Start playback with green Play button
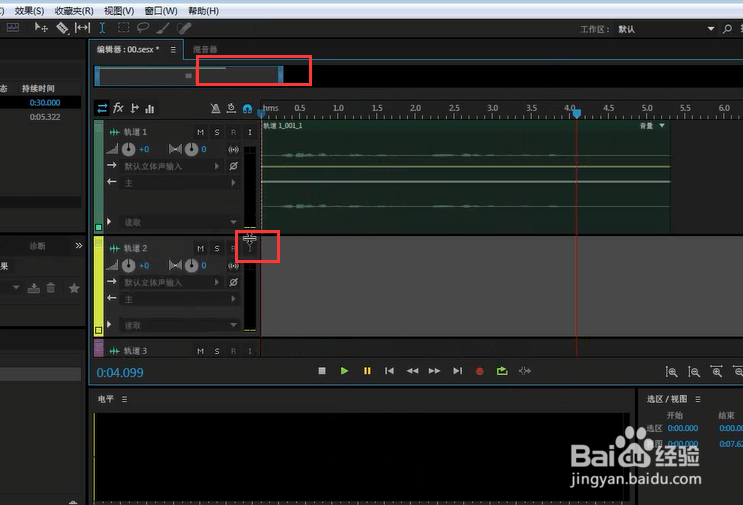This screenshot has height=505, width=743. (344, 371)
